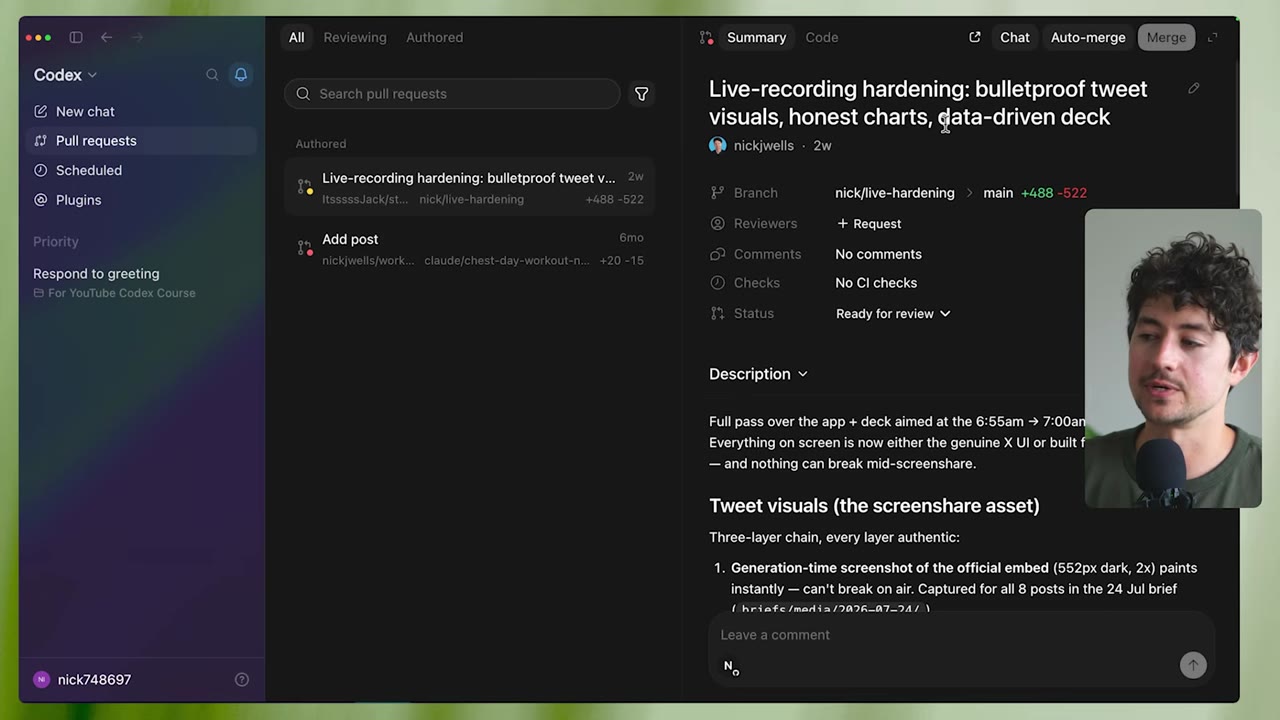Collapse the Description section

click(758, 374)
